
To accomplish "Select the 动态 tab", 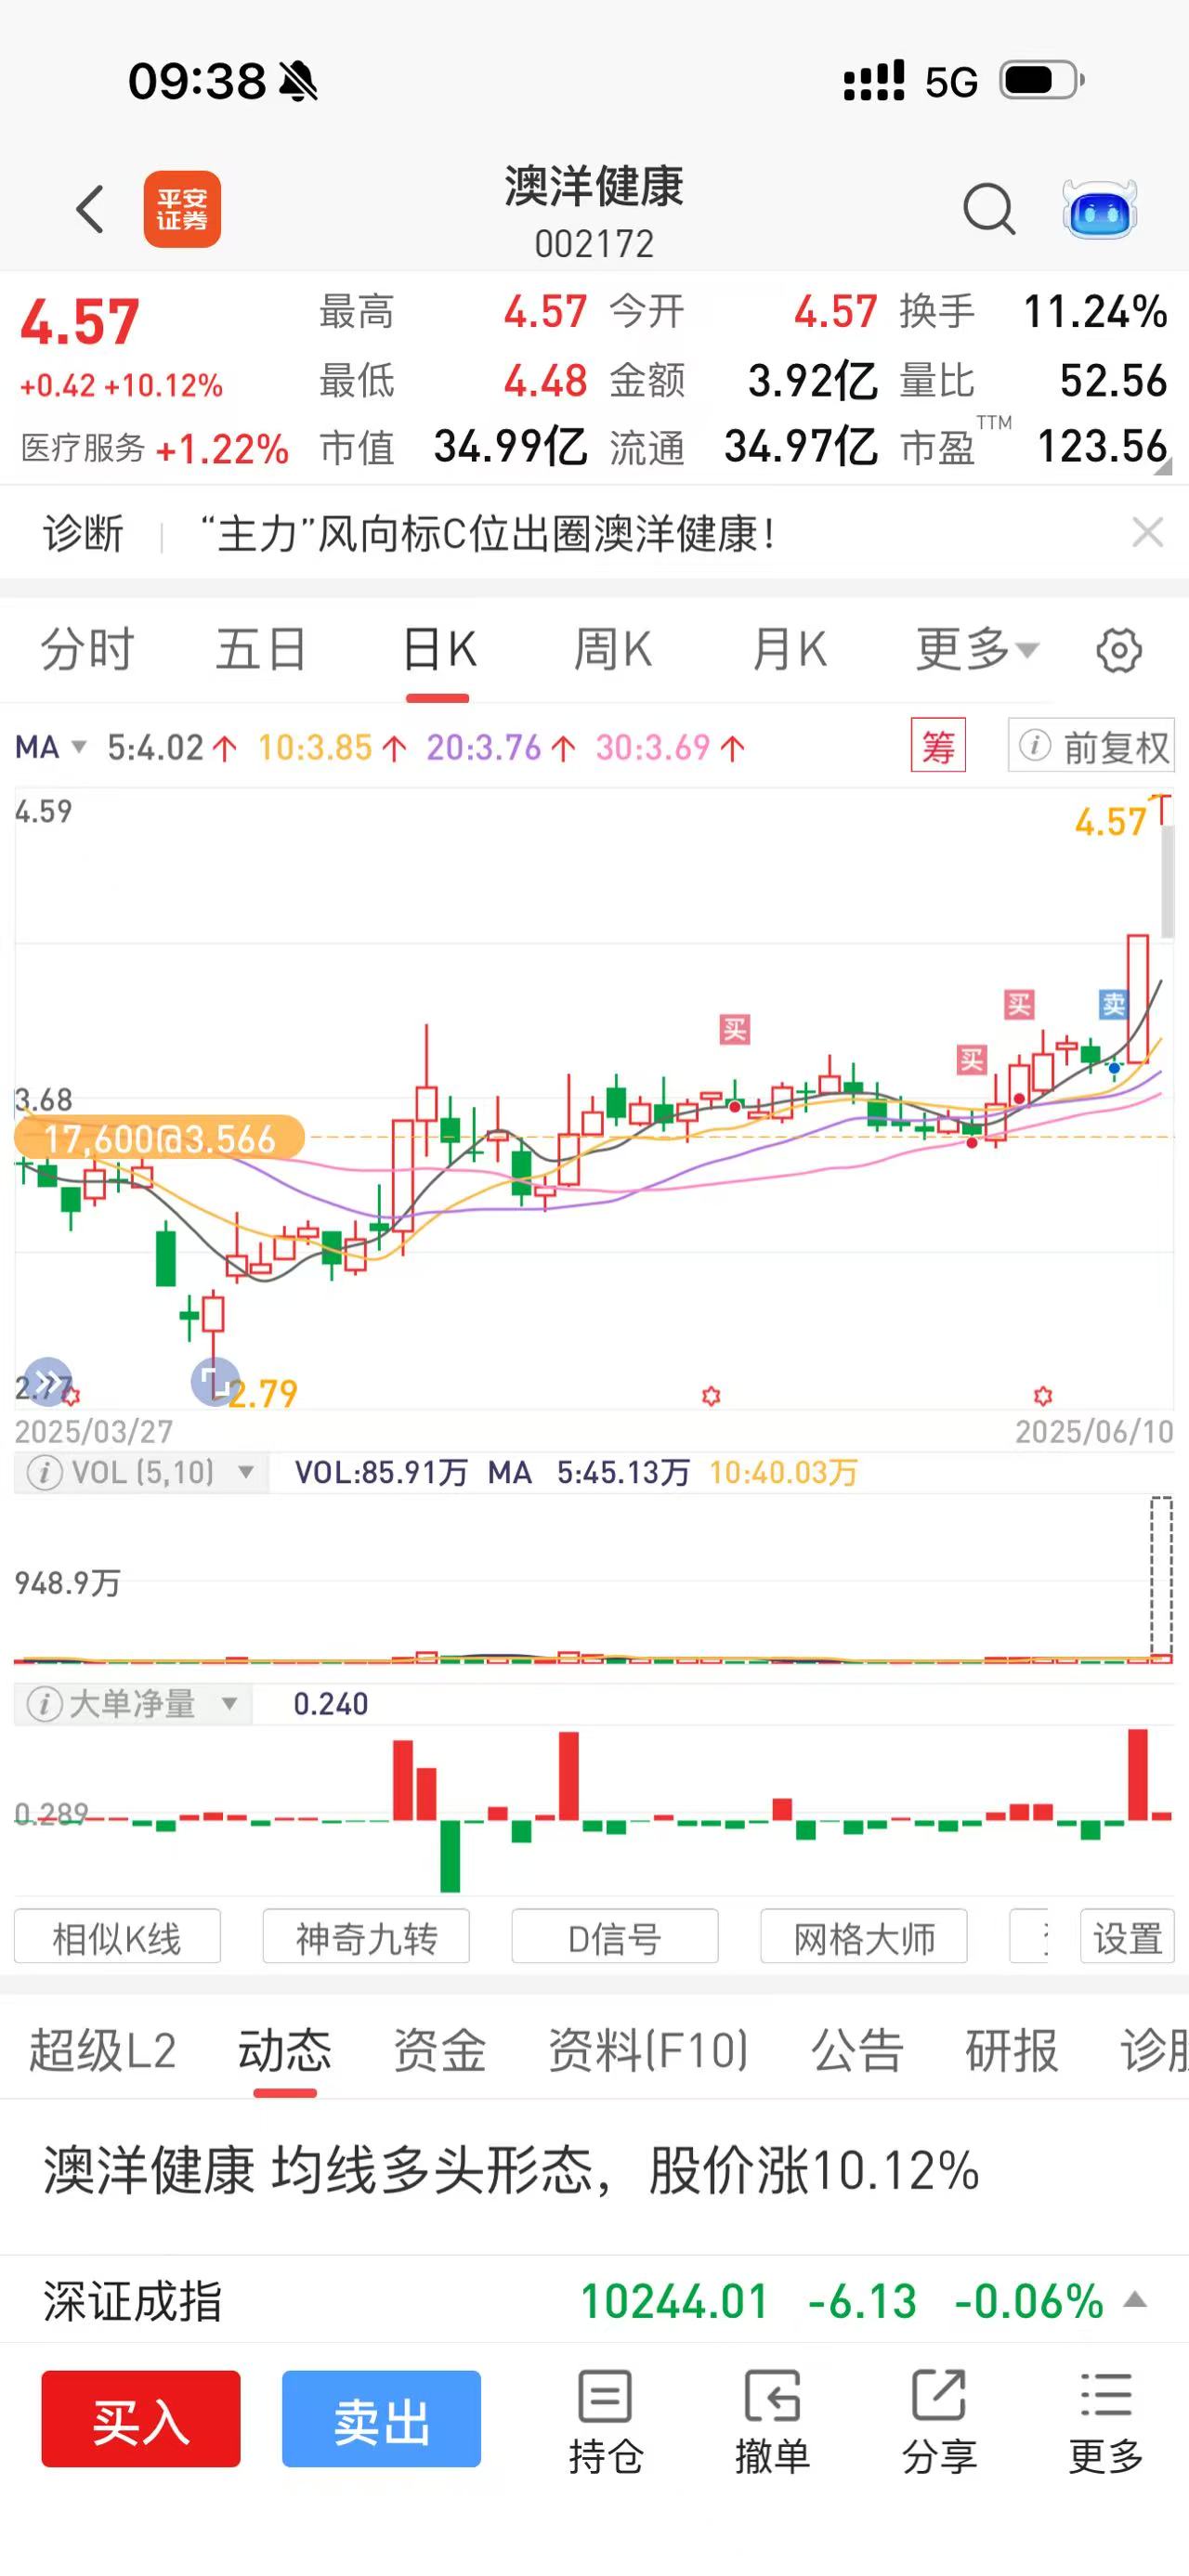I will (x=284, y=2050).
